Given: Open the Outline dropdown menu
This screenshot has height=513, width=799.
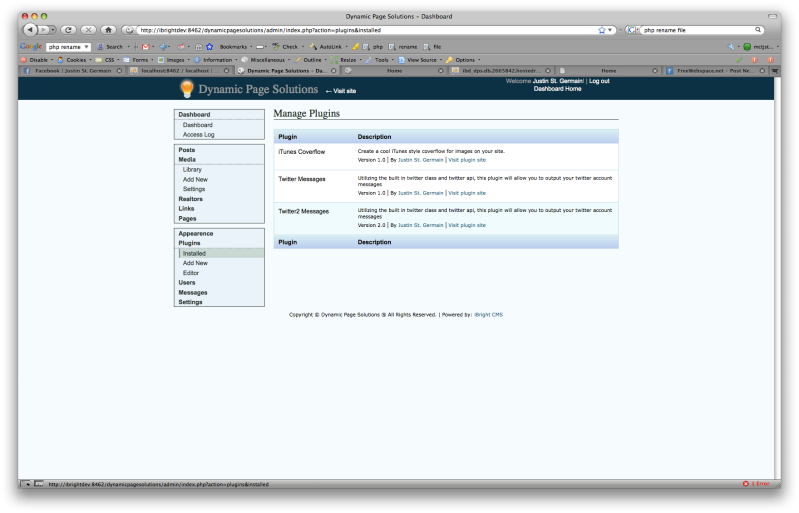Looking at the screenshot, I should pos(310,60).
